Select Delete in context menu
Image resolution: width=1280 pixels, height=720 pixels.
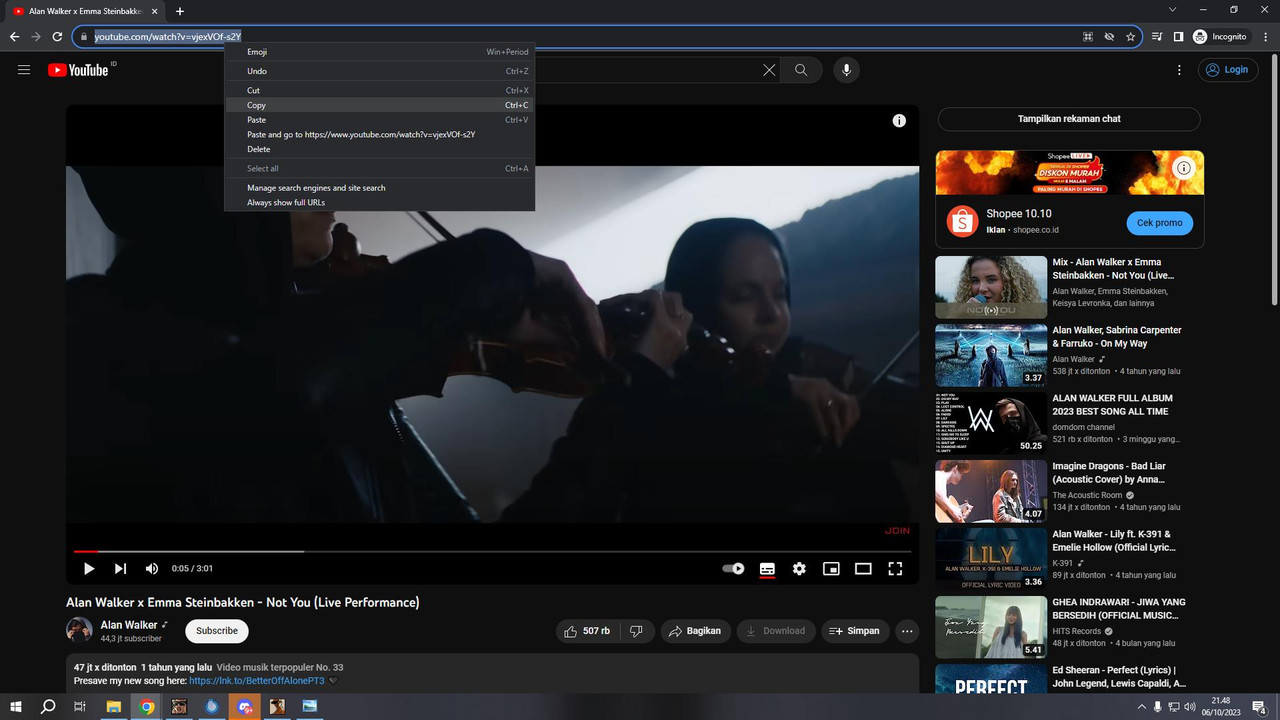pyautogui.click(x=380, y=149)
